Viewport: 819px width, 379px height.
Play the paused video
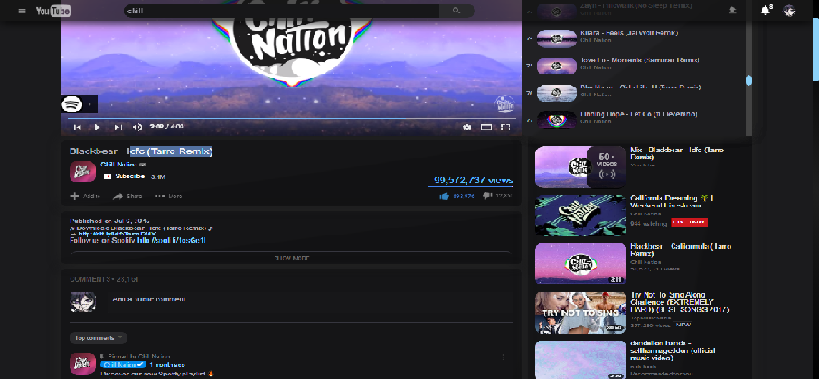(97, 127)
